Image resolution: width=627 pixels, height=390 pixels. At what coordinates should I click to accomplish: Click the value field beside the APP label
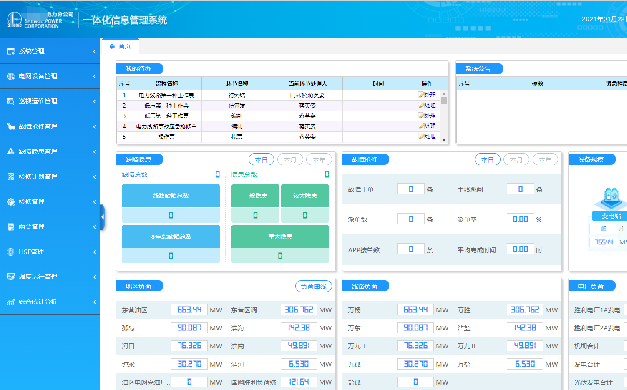tap(411, 249)
